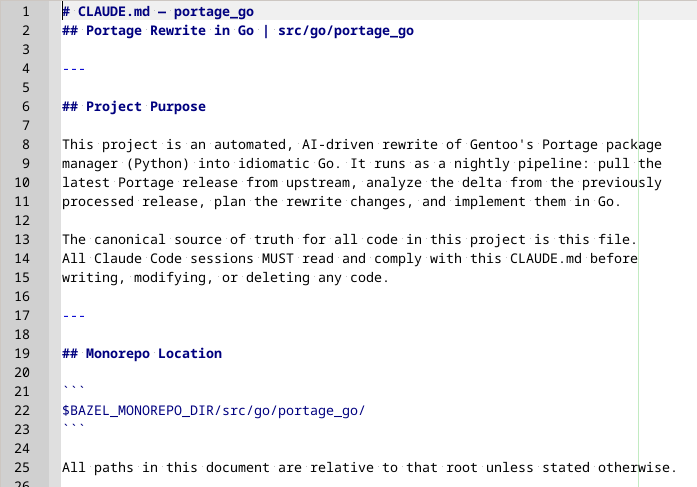This screenshot has height=487, width=697.
Task: Click the line starting 'manager (Python) into idiomatic Go'
Action: pyautogui.click(x=362, y=164)
